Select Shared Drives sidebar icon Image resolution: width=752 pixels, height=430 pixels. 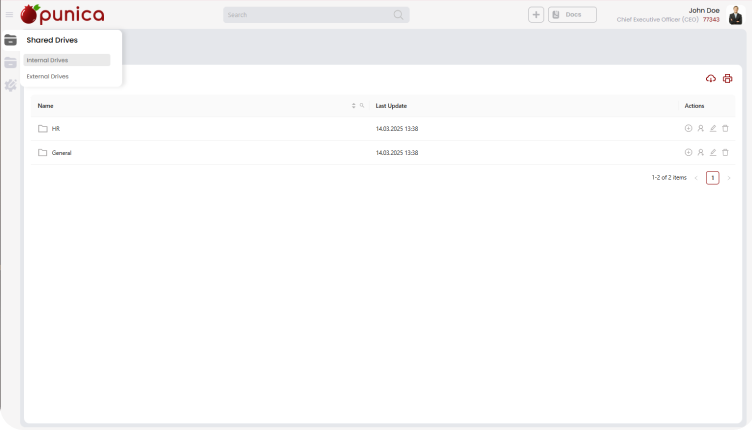click(x=11, y=40)
